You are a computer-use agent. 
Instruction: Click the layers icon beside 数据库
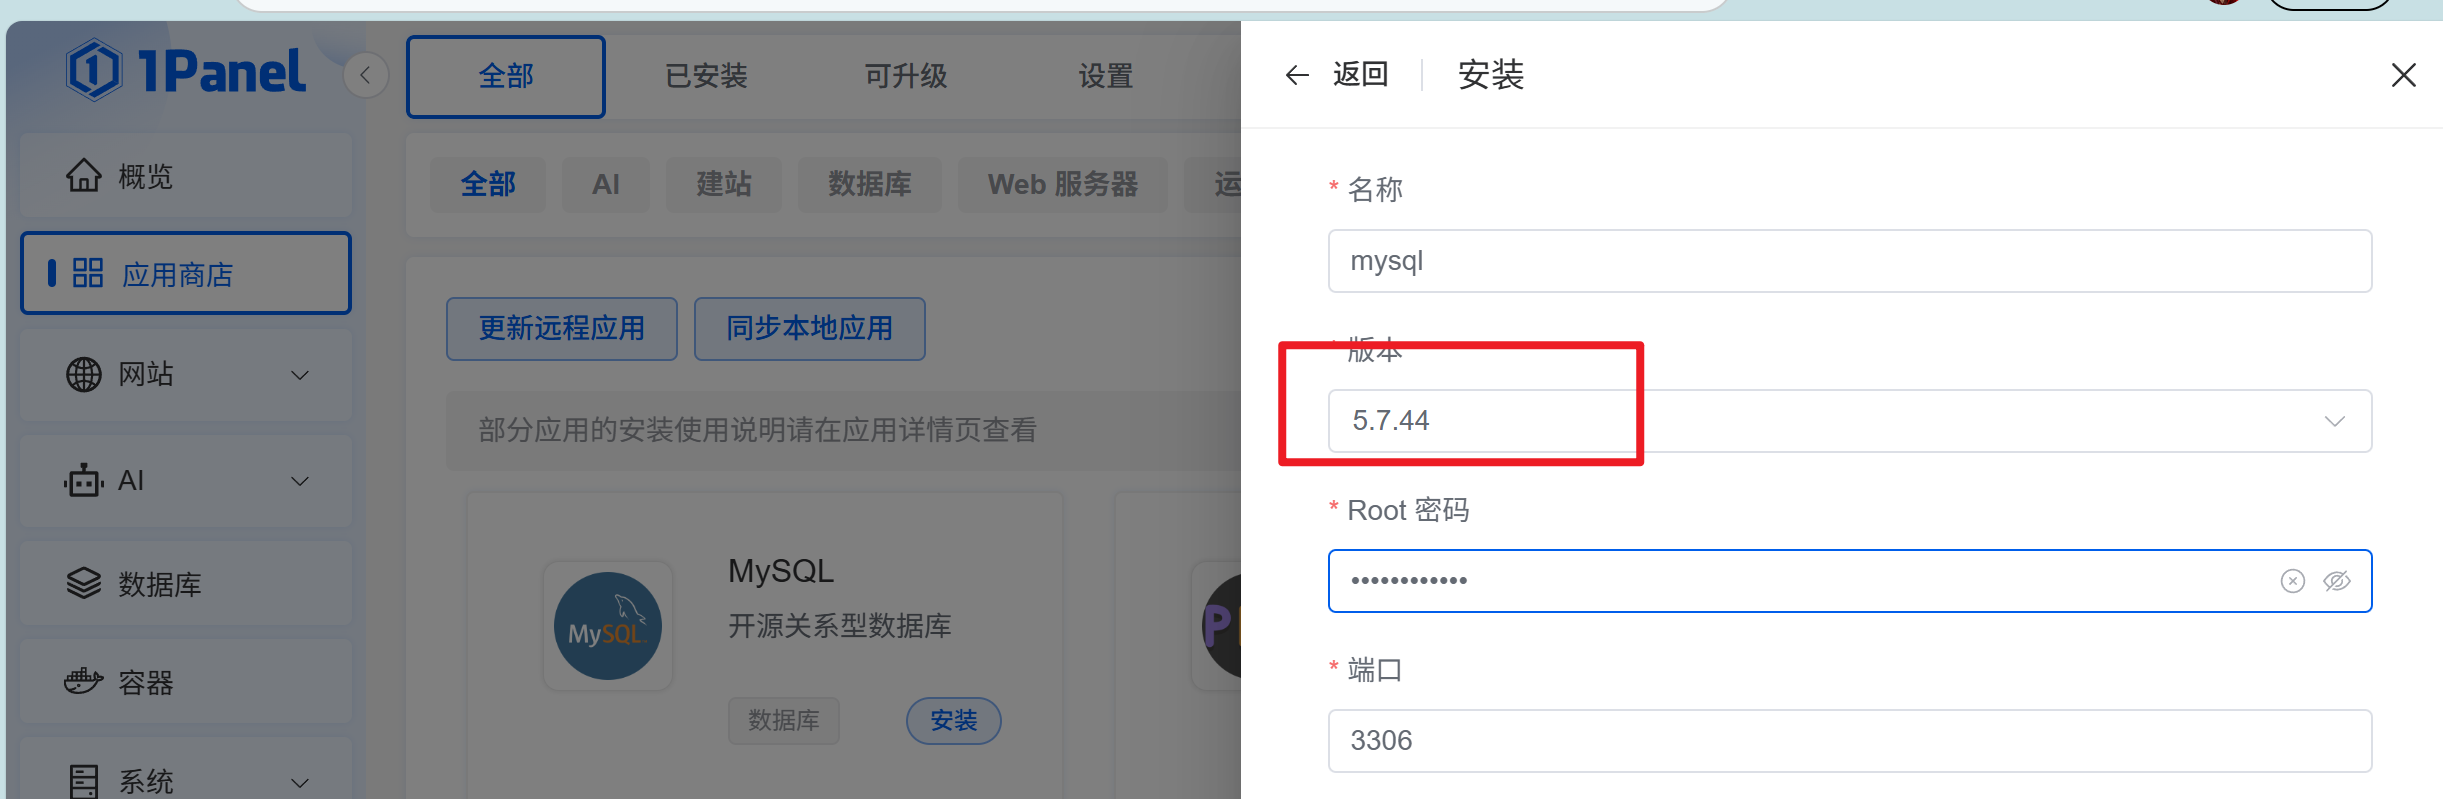84,583
